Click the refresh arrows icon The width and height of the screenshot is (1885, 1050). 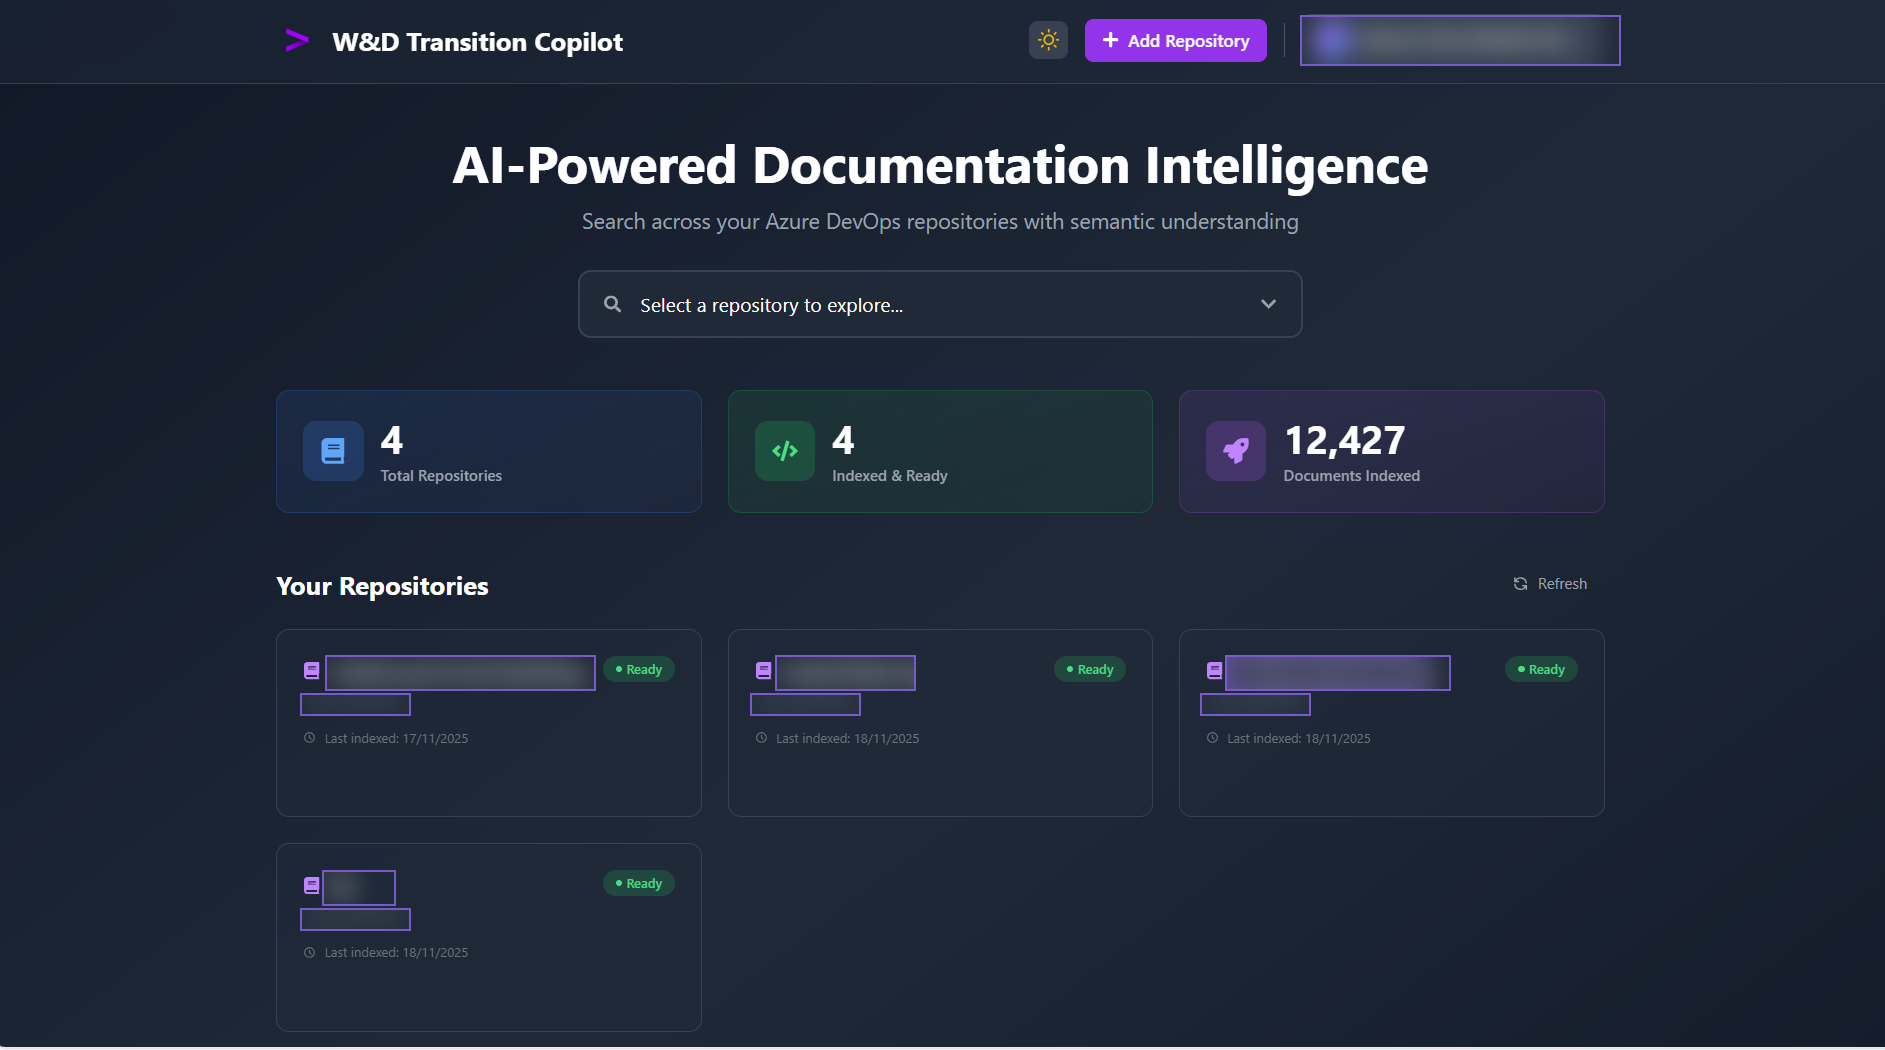click(x=1520, y=584)
